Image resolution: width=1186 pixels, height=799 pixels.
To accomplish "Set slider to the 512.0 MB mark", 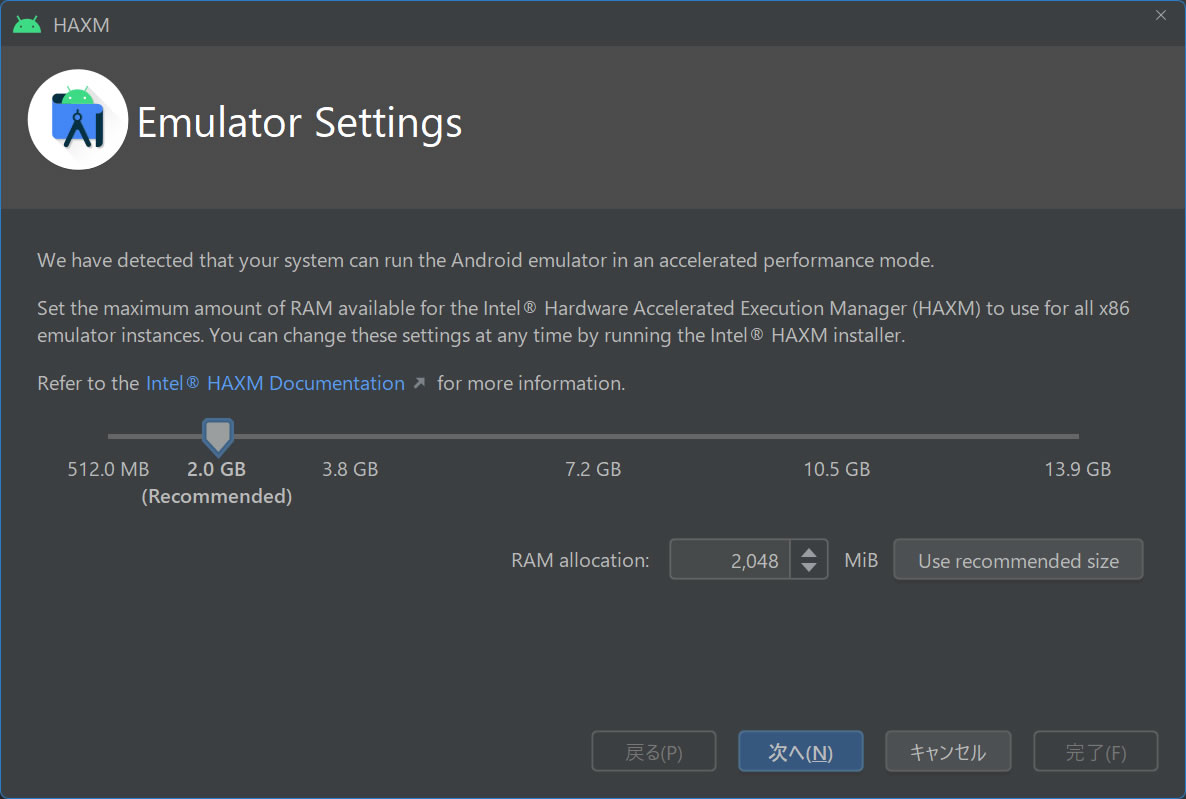I will (109, 437).
